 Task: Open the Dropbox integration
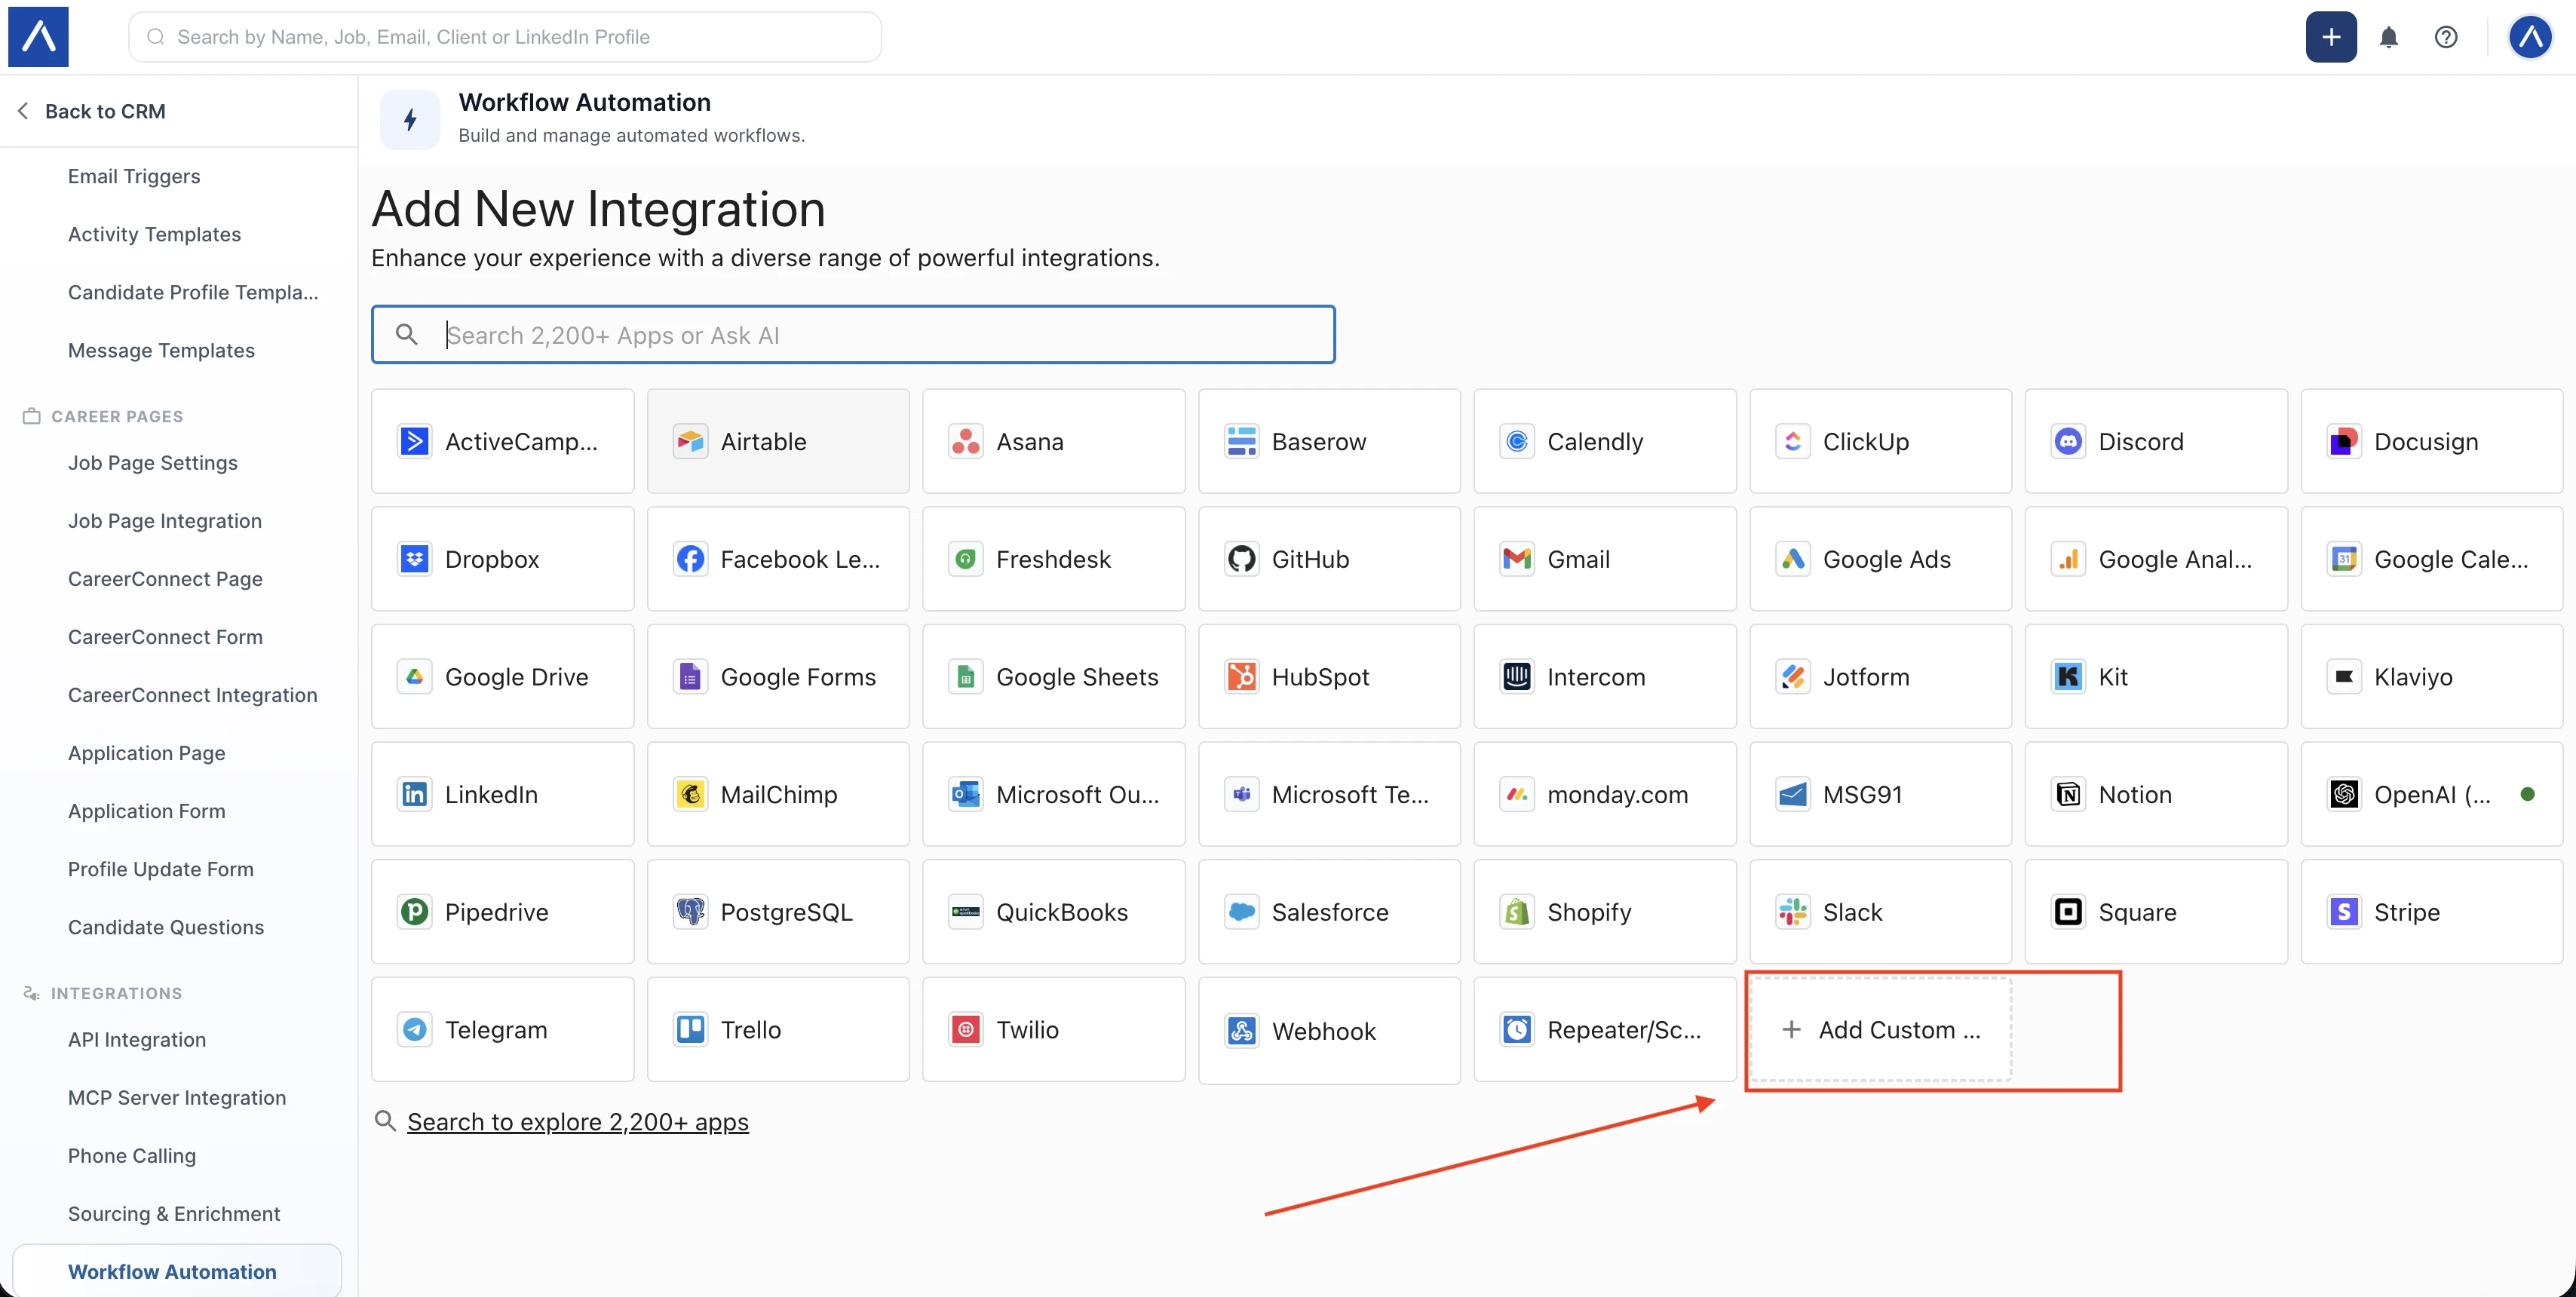pyautogui.click(x=502, y=559)
